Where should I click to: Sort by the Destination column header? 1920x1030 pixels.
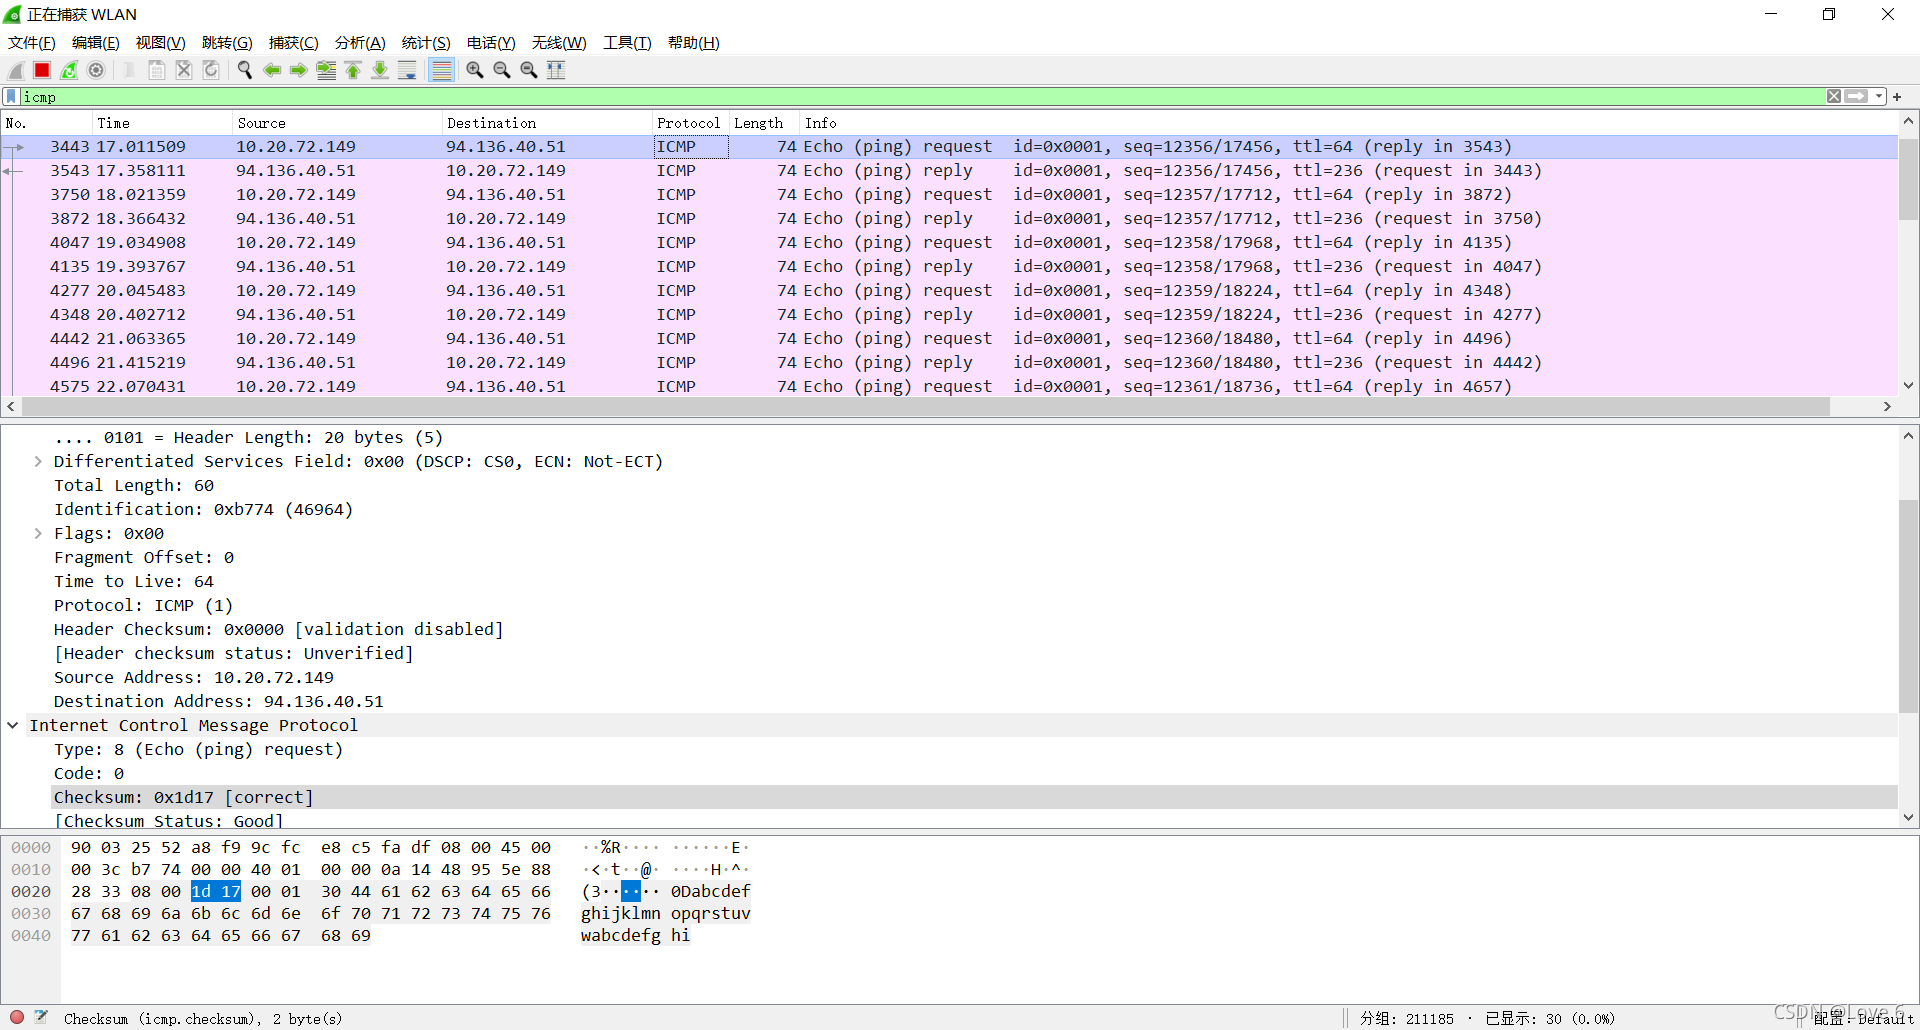(546, 123)
